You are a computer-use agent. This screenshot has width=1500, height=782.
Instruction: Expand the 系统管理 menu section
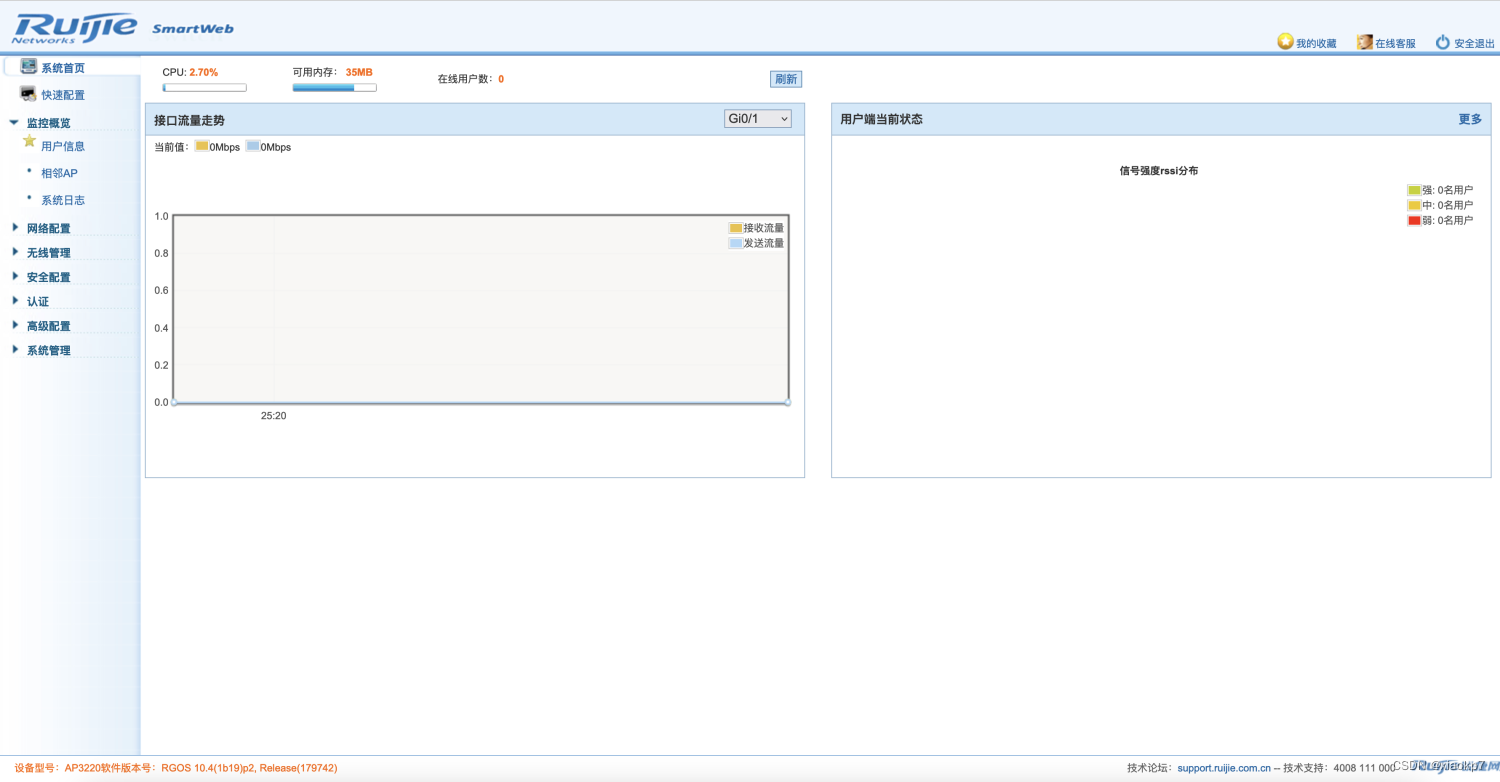[48, 350]
